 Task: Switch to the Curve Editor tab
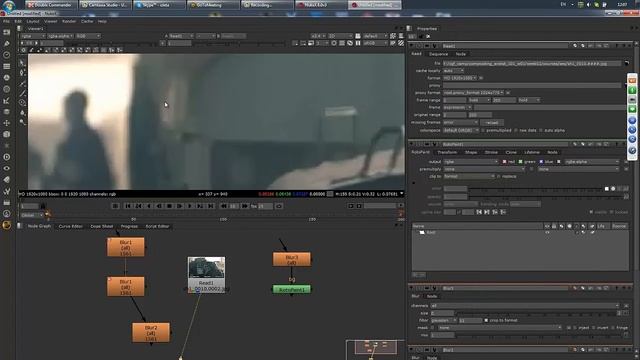click(x=70, y=226)
